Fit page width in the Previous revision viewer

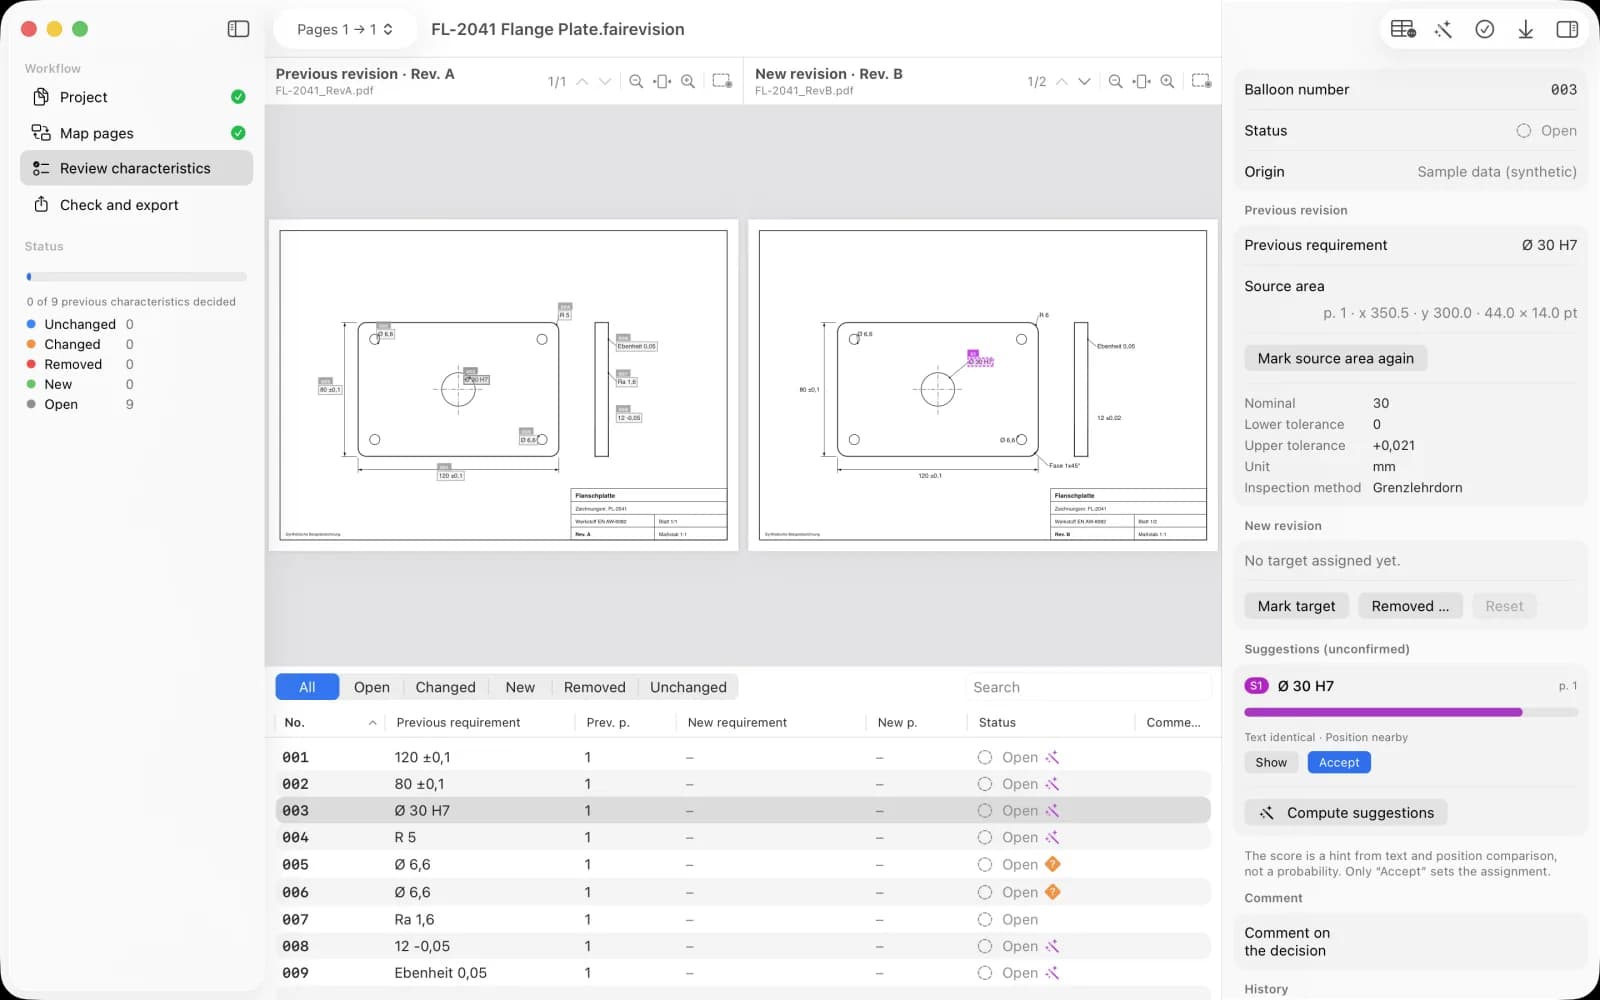point(662,81)
